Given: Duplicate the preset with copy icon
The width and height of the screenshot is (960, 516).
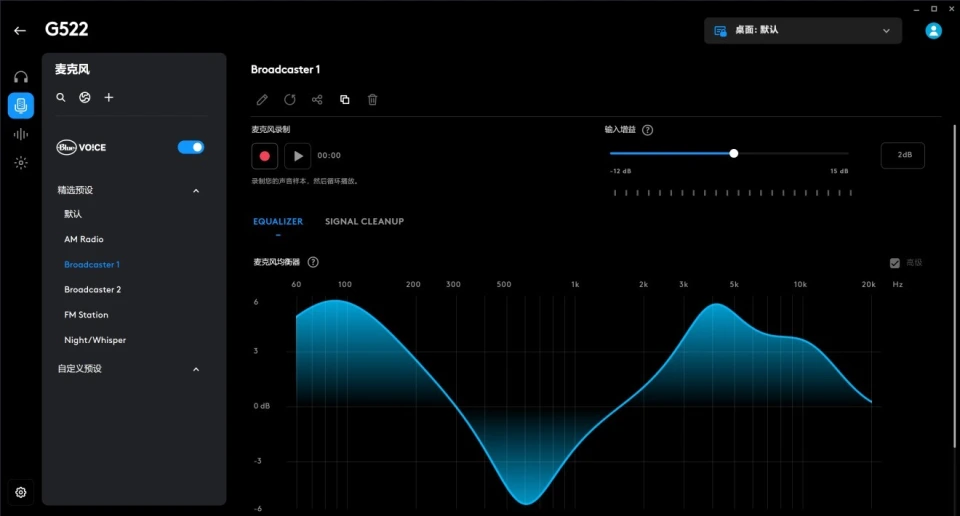Looking at the screenshot, I should (345, 100).
